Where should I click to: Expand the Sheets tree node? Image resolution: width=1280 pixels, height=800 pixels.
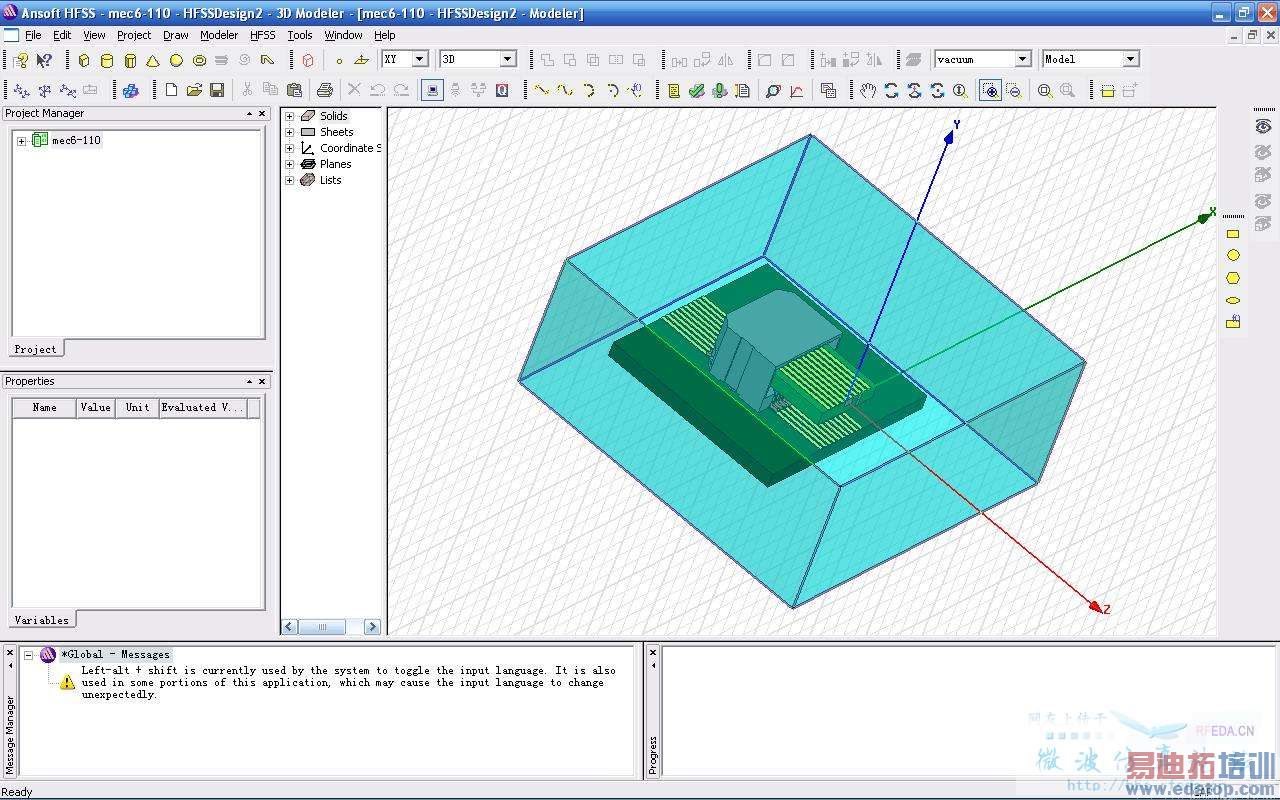(x=290, y=132)
